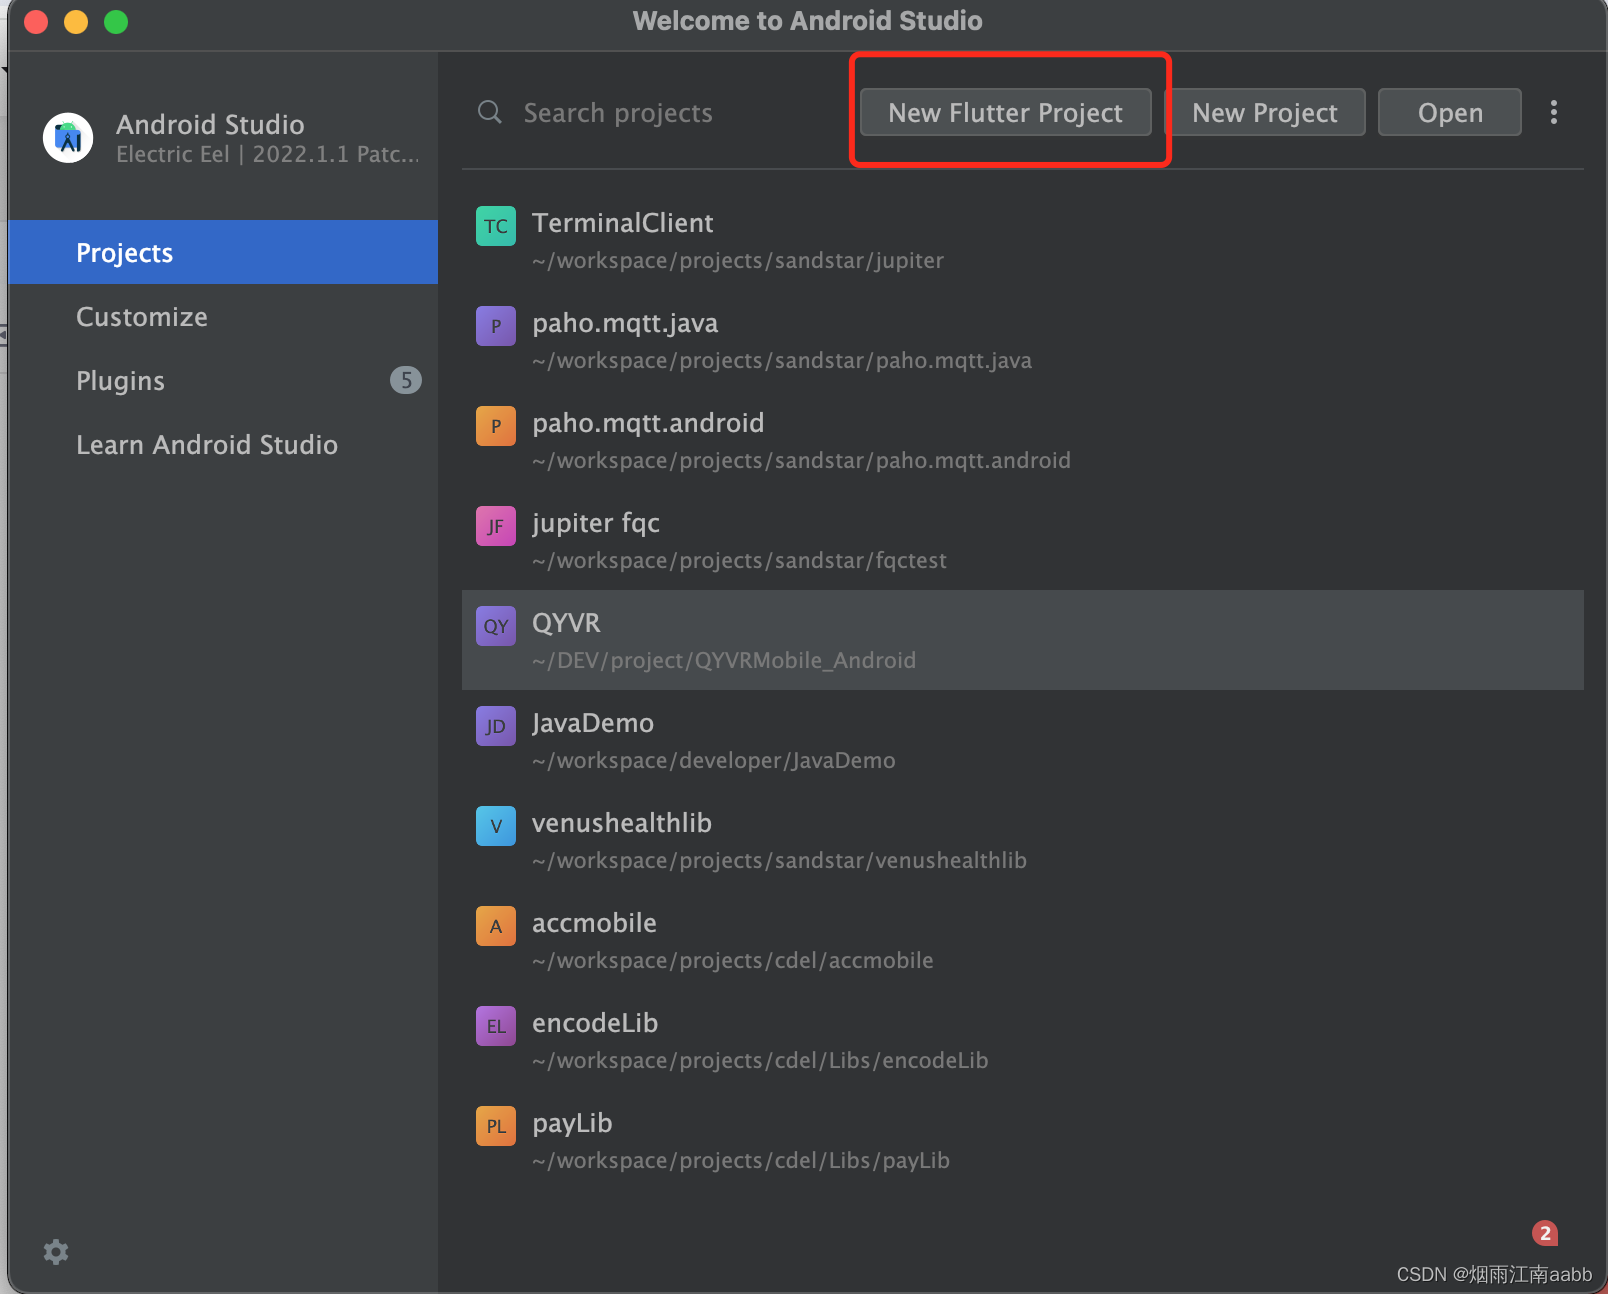Open the three-dot more options menu
Screen dimensions: 1608x1294
[1554, 112]
